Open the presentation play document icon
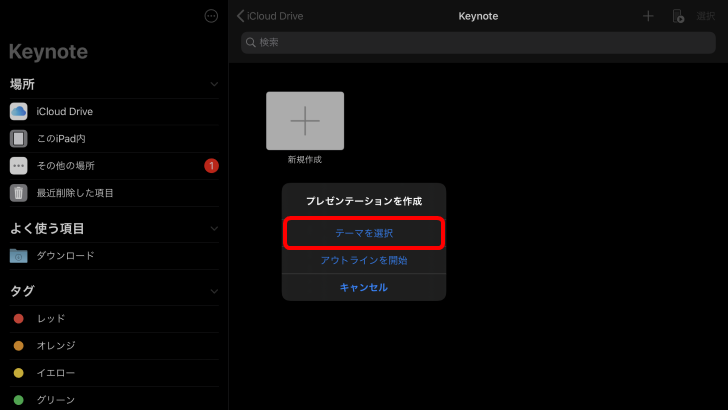Screen dimensions: 728x410 pyautogui.click(x=678, y=16)
